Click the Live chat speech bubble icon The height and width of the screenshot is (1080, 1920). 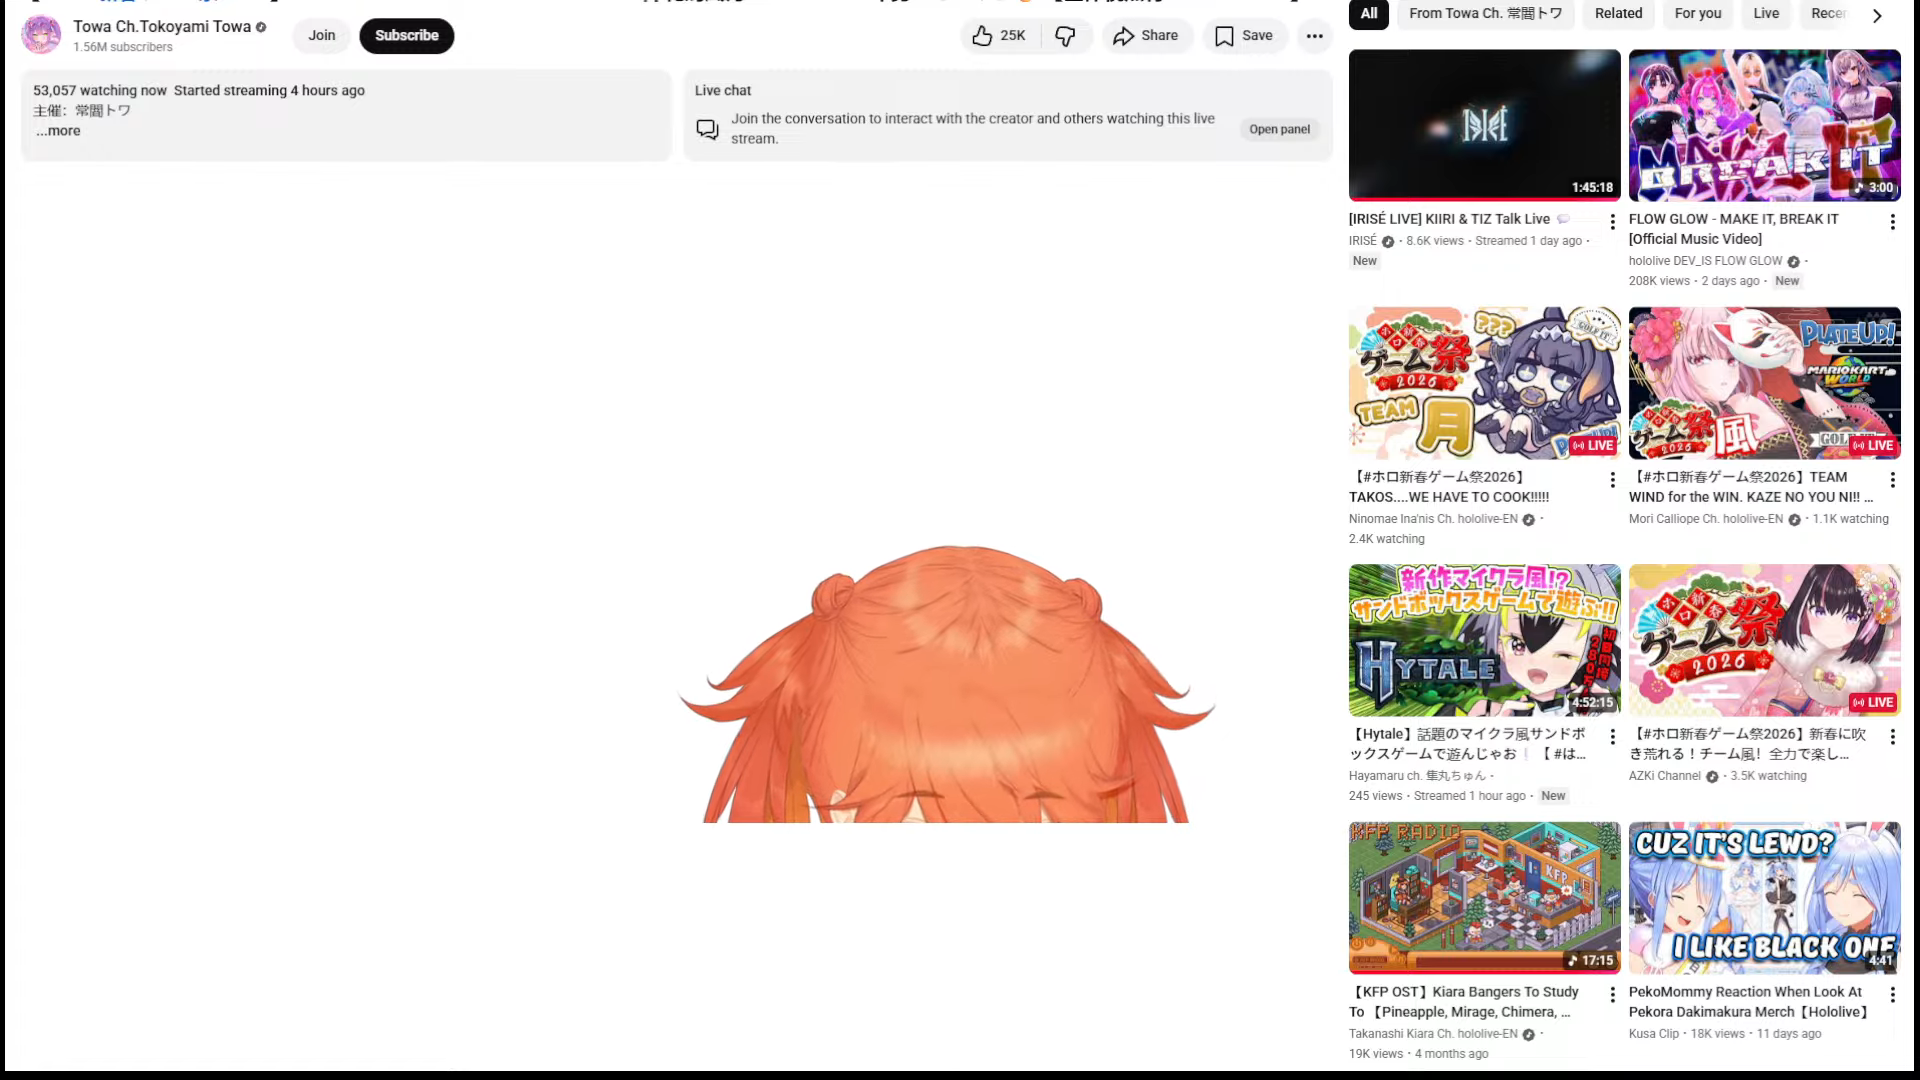pyautogui.click(x=707, y=129)
